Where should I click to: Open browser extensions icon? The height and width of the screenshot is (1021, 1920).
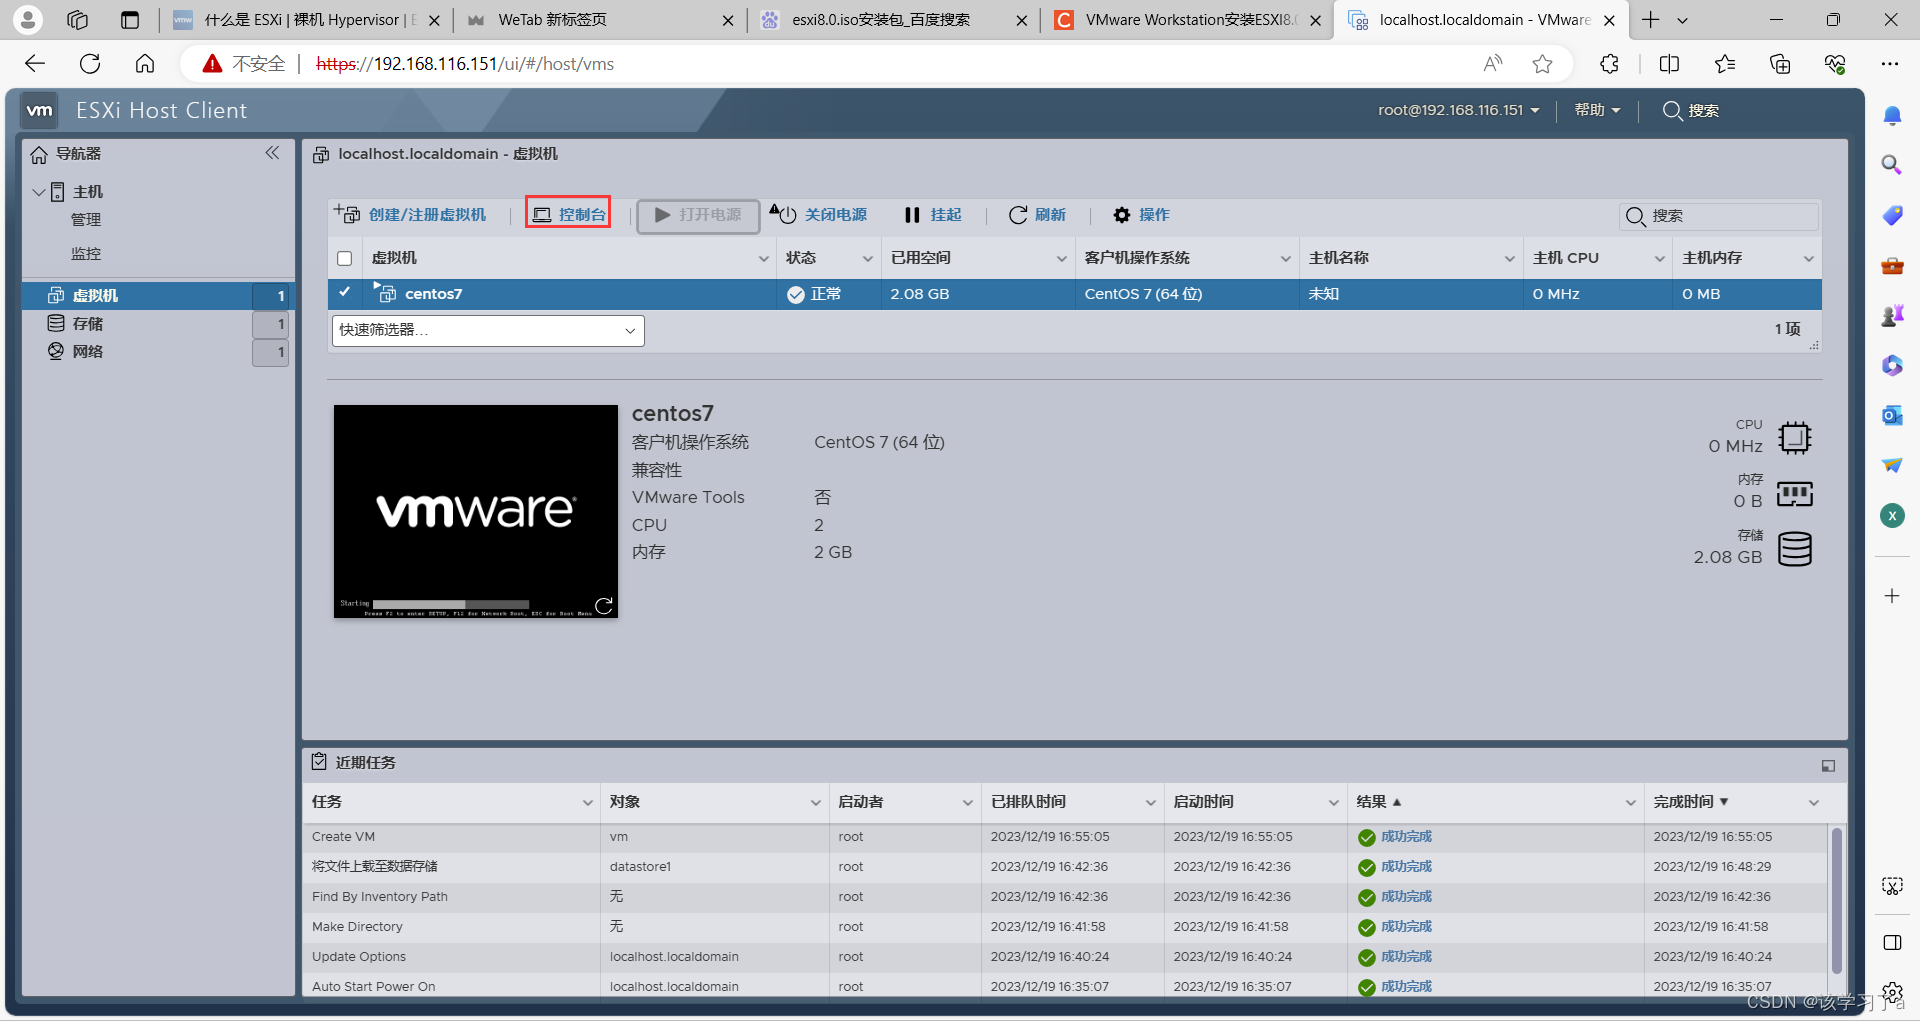1609,64
